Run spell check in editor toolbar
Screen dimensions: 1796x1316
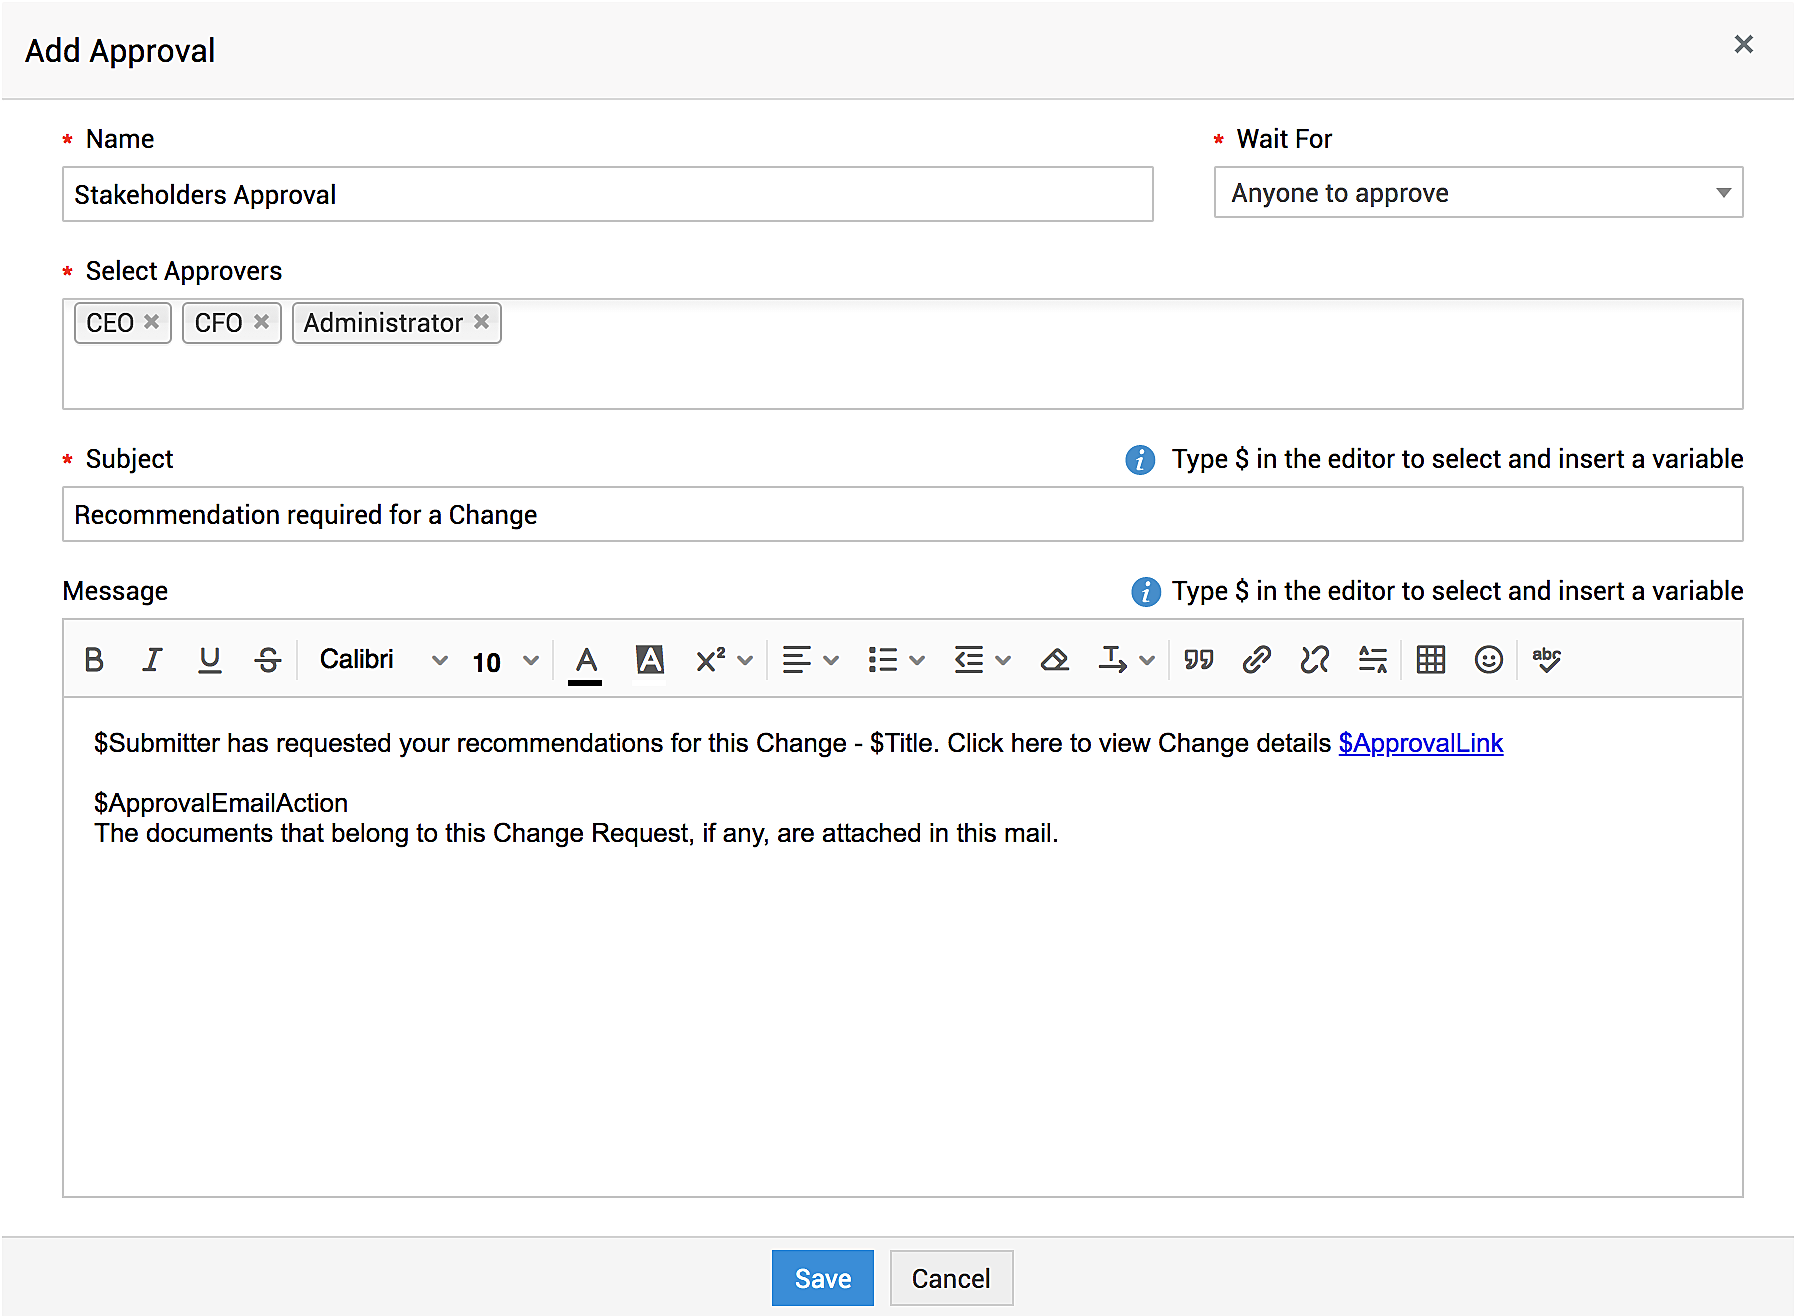point(1546,660)
